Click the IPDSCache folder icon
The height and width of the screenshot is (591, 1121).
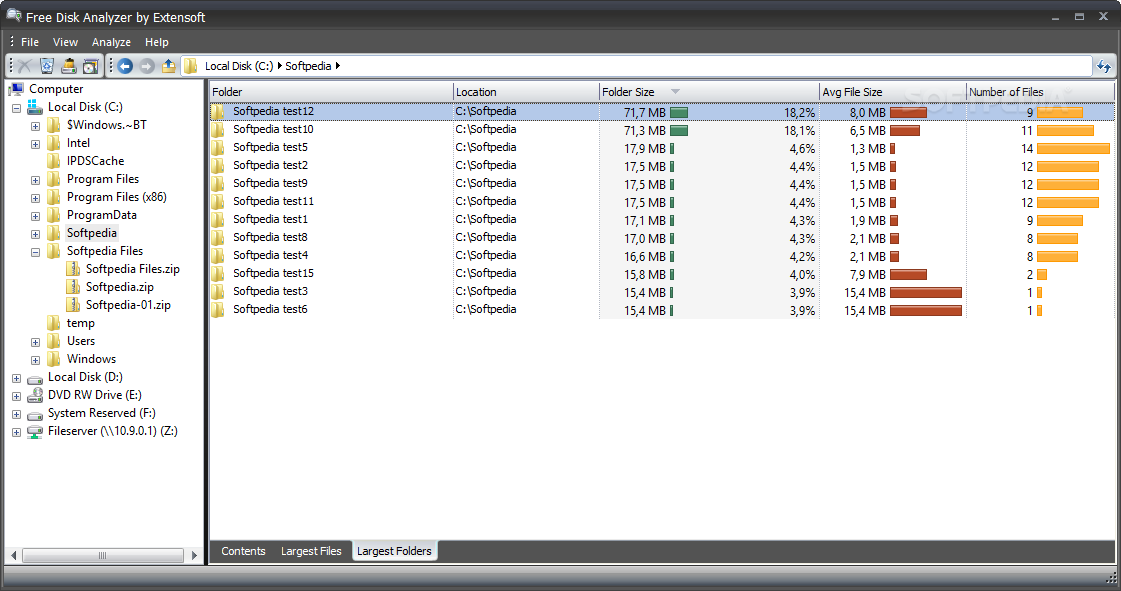[x=54, y=161]
